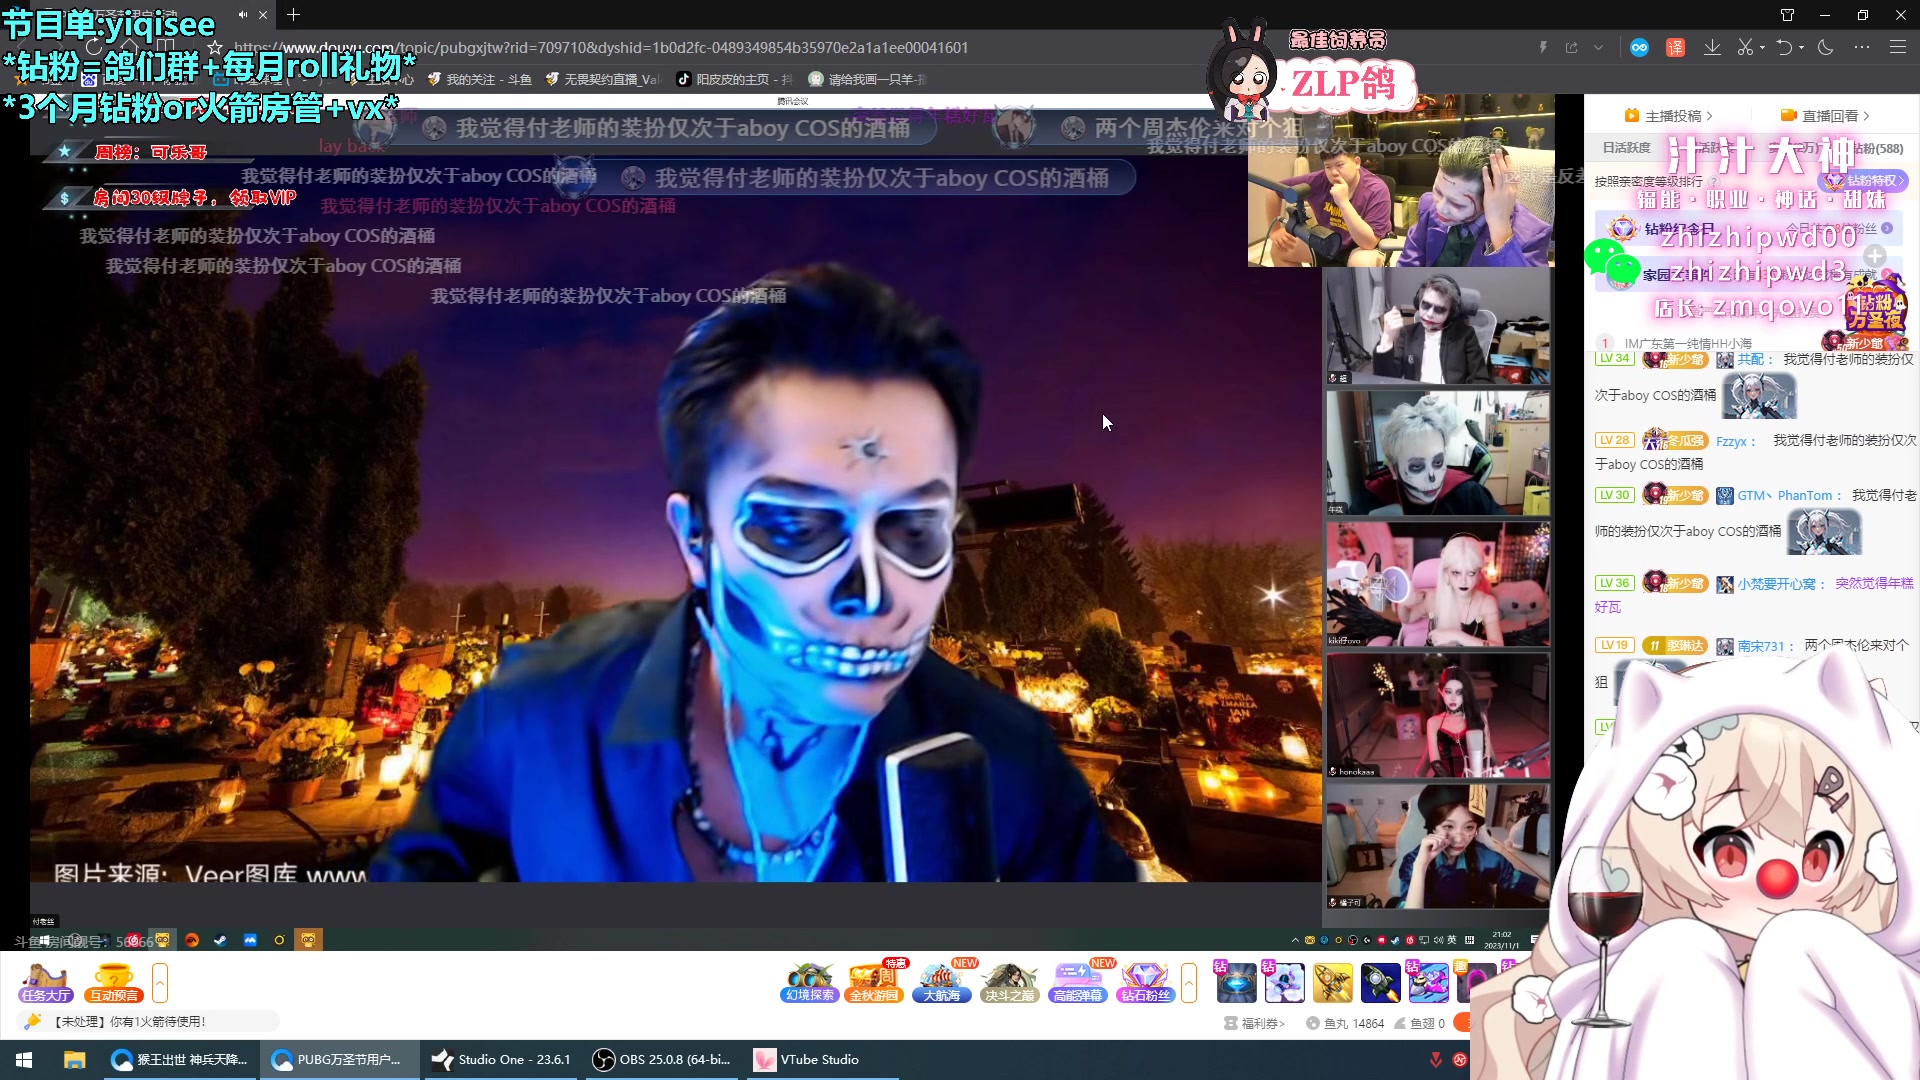
Task: Open the 幻境探索 activity icon
Action: tap(809, 983)
